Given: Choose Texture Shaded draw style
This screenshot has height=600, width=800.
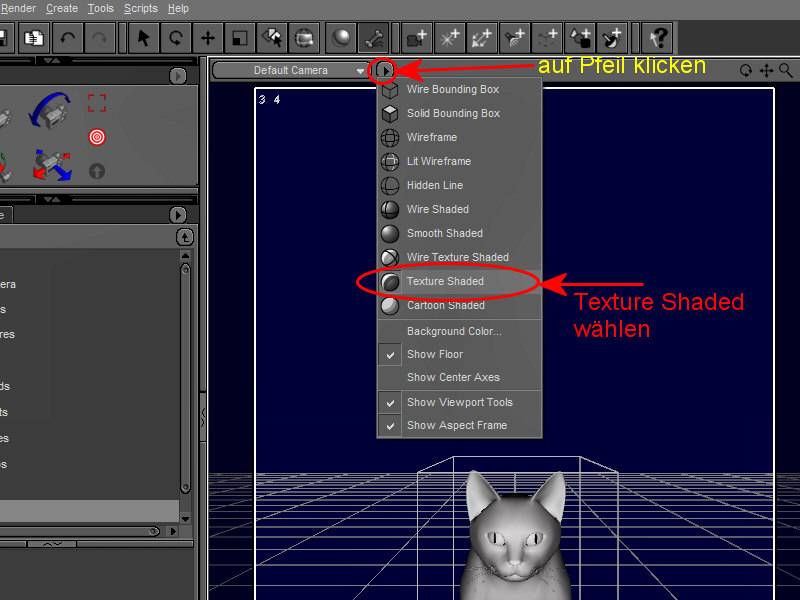Looking at the screenshot, I should (x=459, y=281).
